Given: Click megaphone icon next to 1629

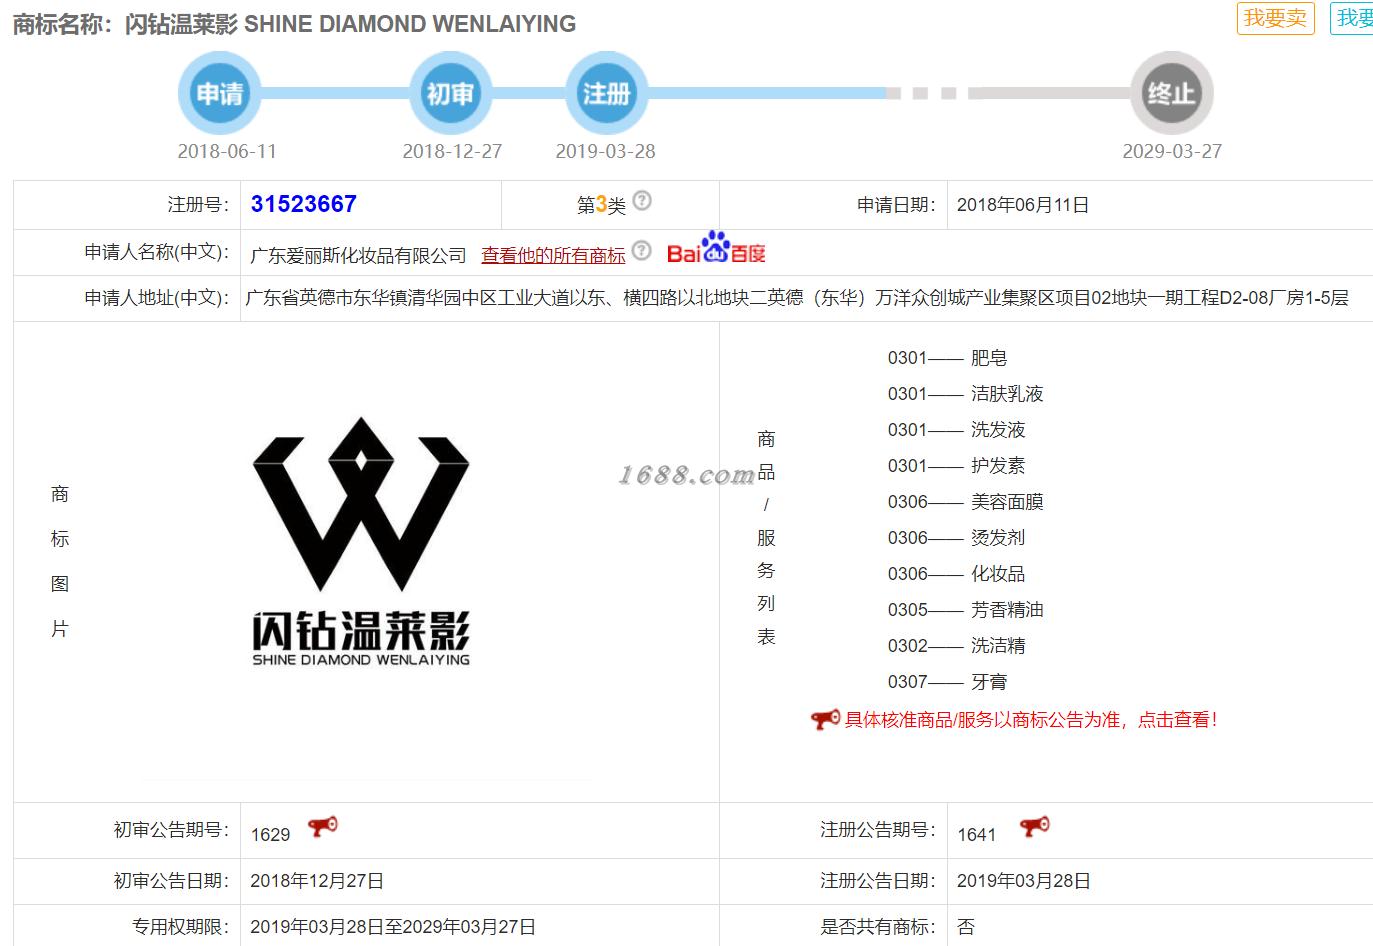Looking at the screenshot, I should pos(322,827).
